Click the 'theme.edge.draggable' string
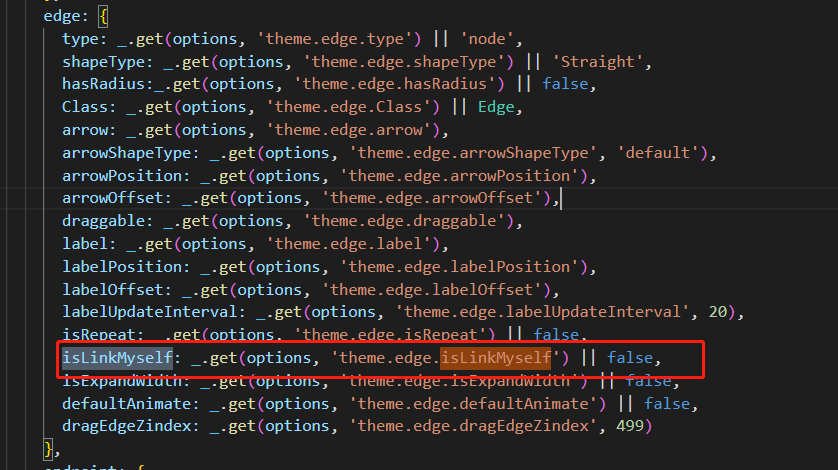The image size is (838, 470). pos(404,221)
